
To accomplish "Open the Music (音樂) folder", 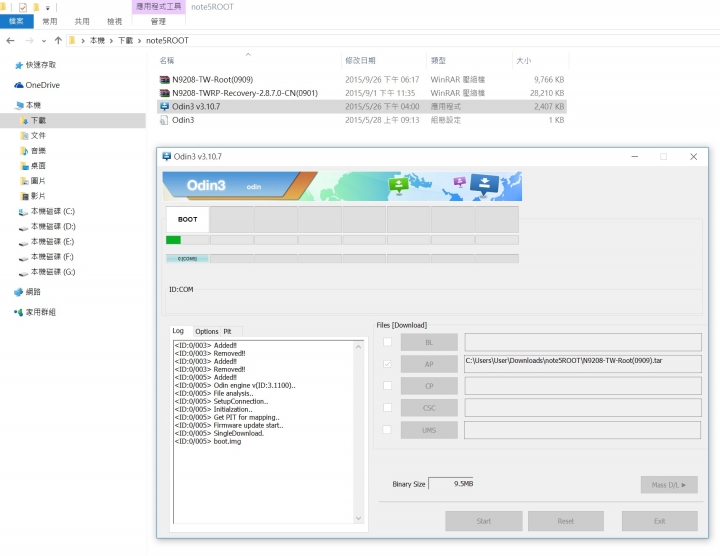I will click(x=33, y=151).
